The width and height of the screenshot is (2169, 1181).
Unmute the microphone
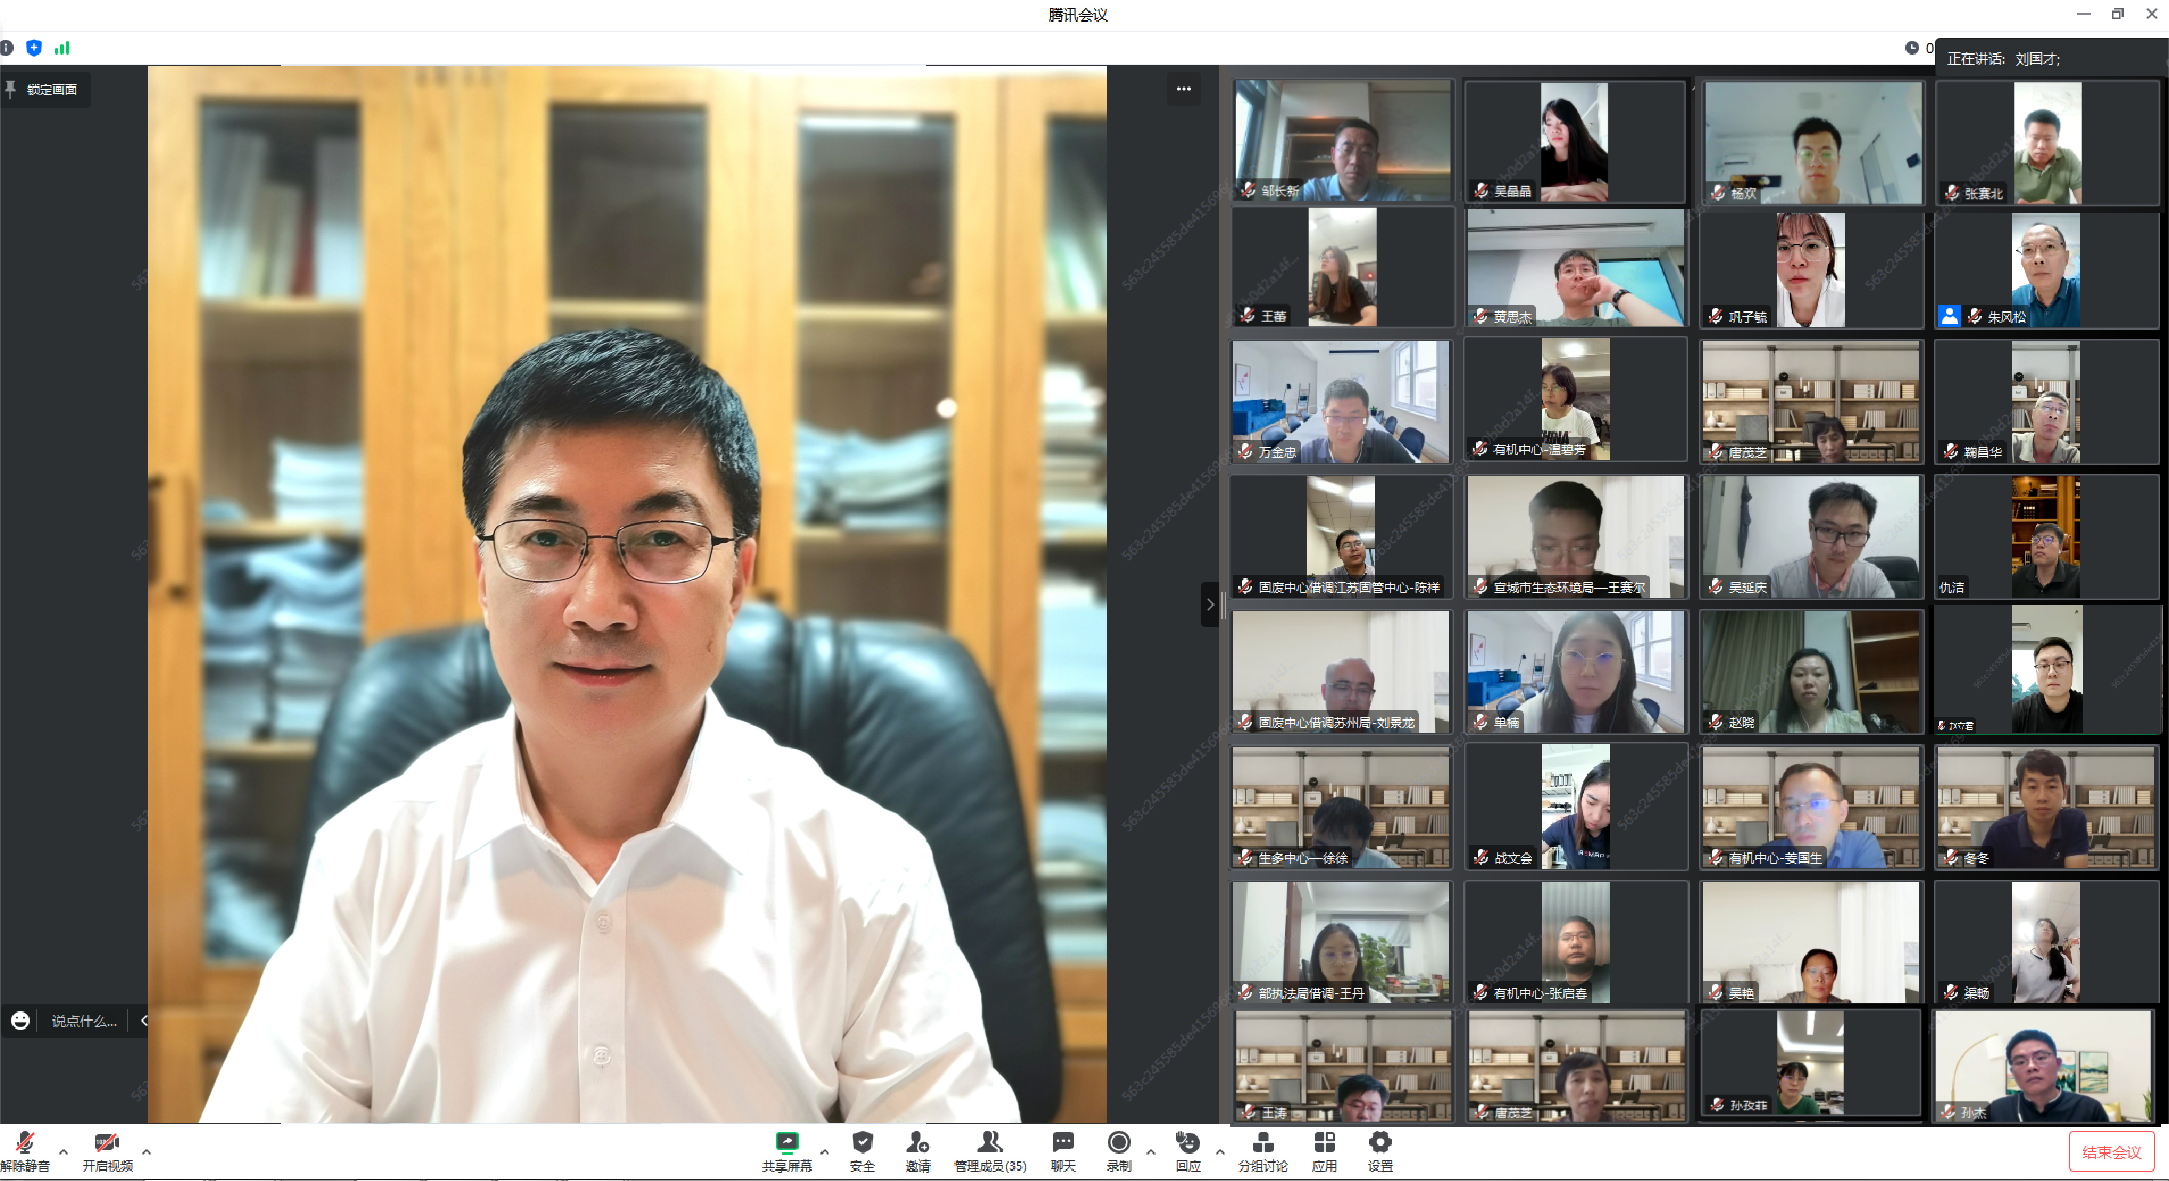click(x=25, y=1143)
